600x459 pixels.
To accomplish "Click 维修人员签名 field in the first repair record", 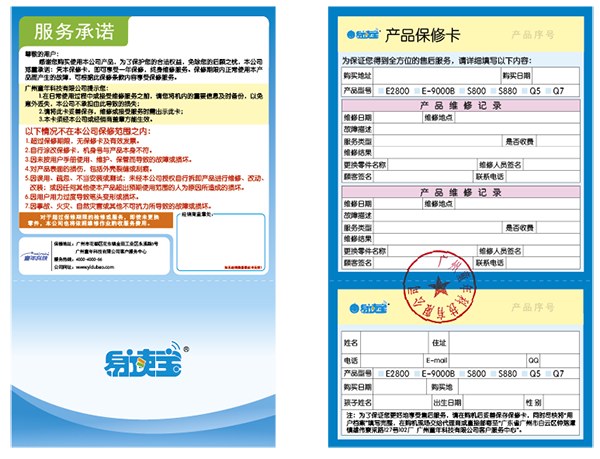I will coord(551,165).
